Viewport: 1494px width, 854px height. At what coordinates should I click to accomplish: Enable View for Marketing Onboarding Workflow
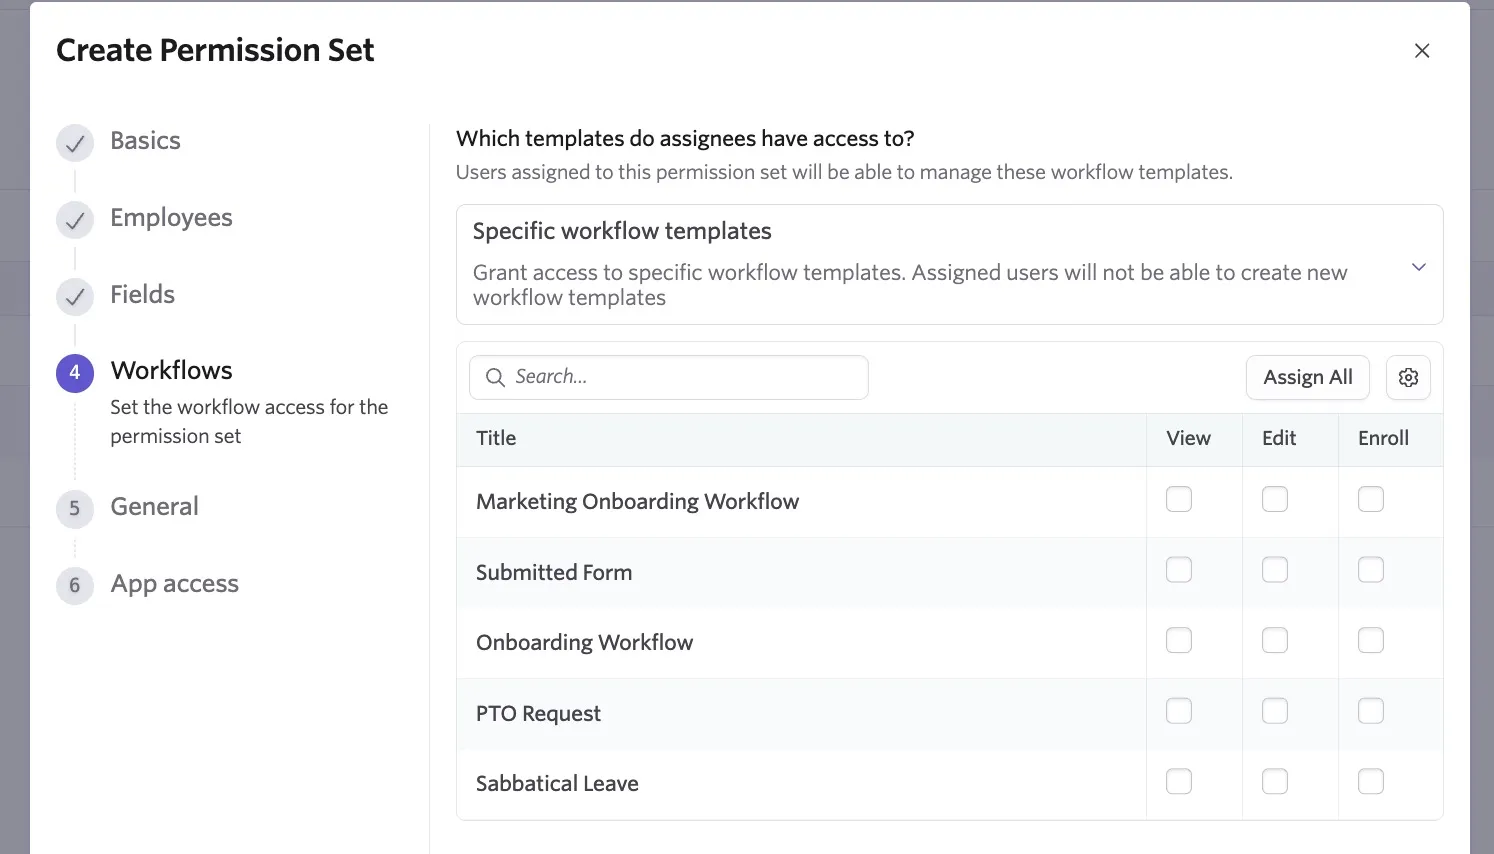(1179, 499)
